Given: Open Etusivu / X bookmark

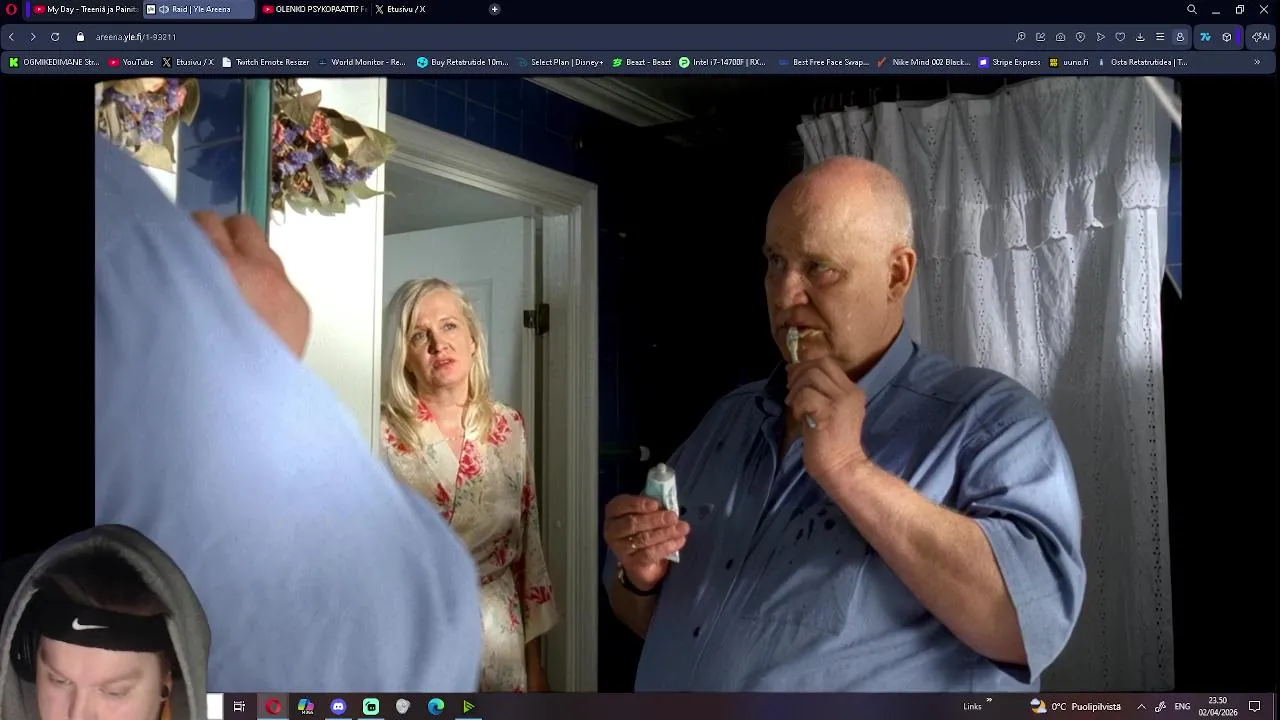Looking at the screenshot, I should [x=188, y=62].
